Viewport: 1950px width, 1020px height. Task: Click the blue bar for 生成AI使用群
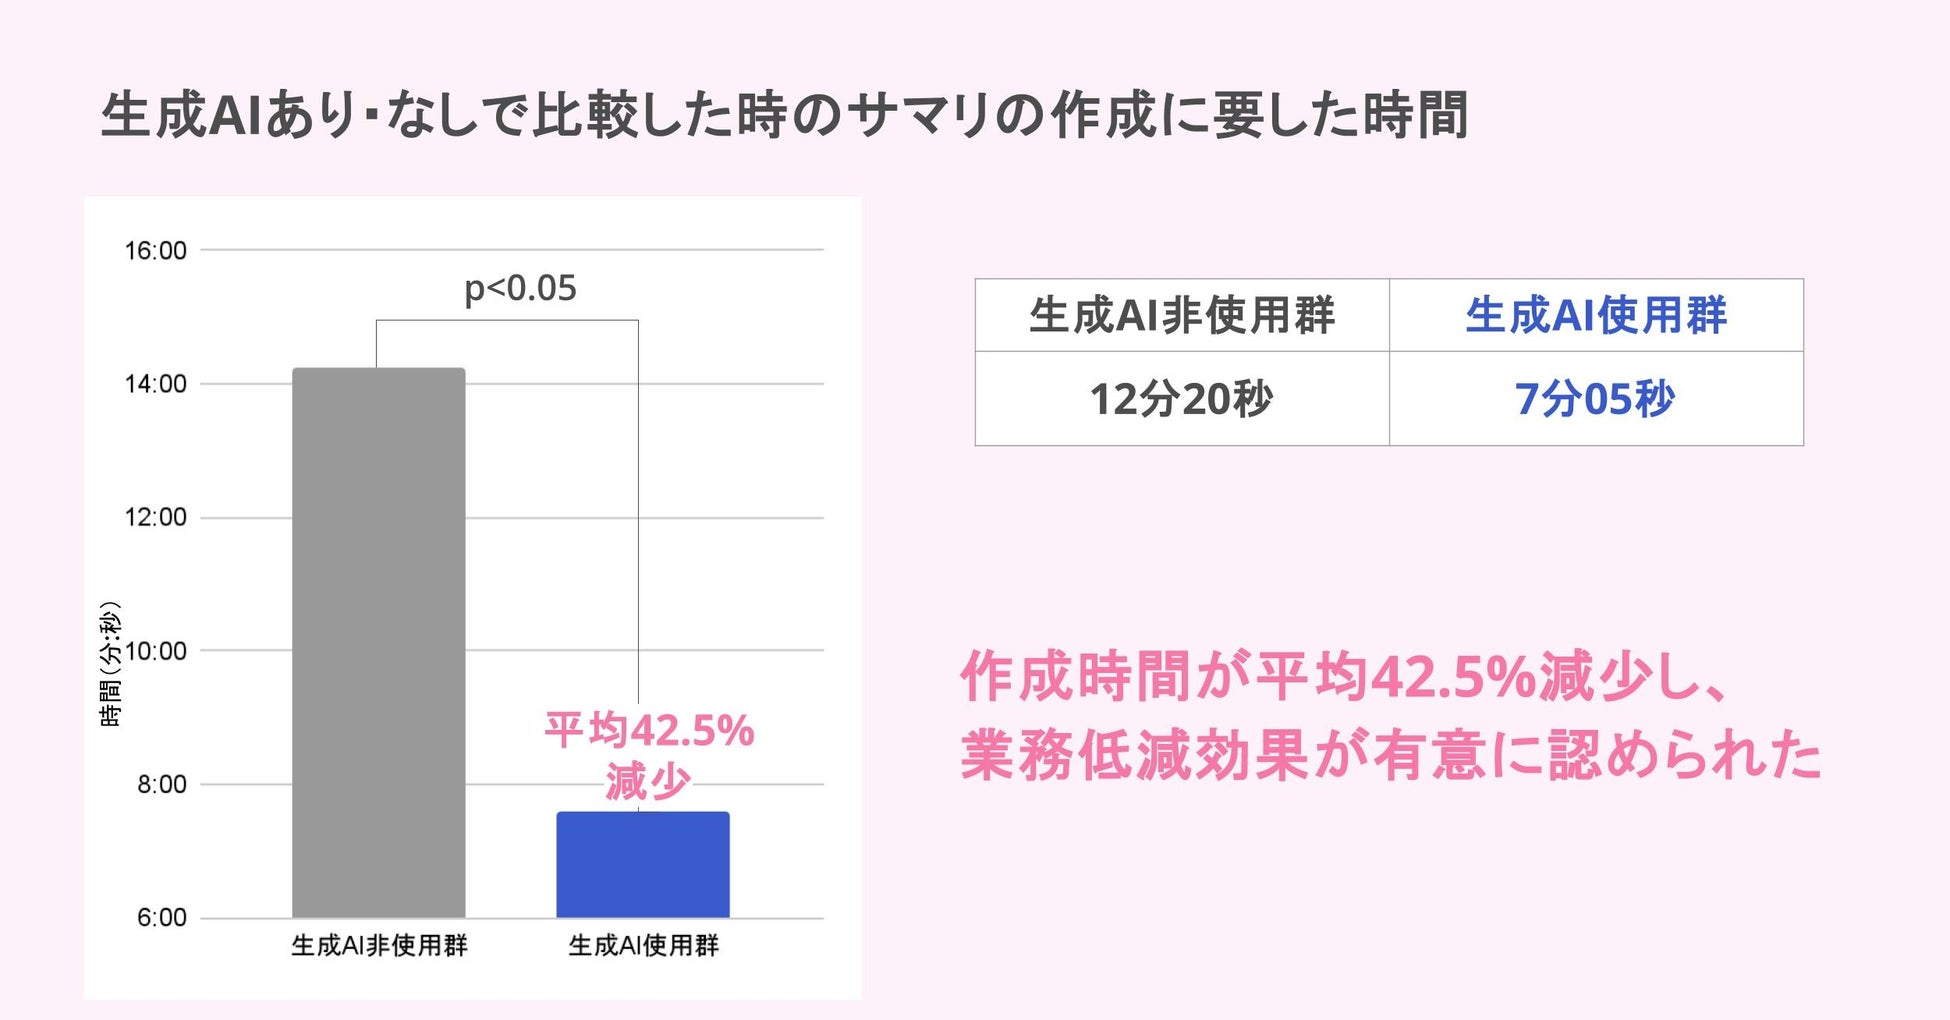[x=642, y=864]
